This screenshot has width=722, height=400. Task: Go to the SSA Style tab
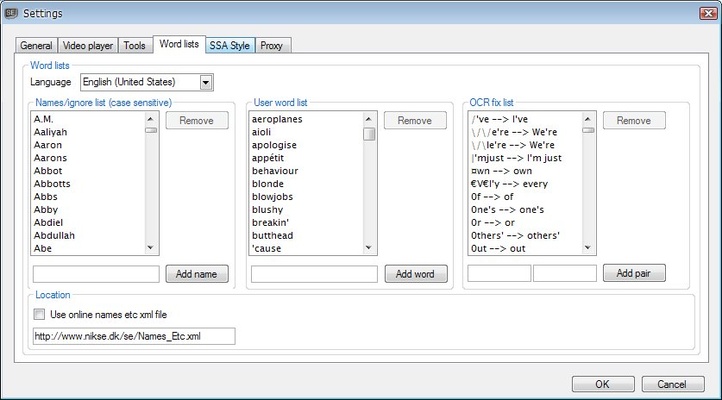(x=229, y=45)
